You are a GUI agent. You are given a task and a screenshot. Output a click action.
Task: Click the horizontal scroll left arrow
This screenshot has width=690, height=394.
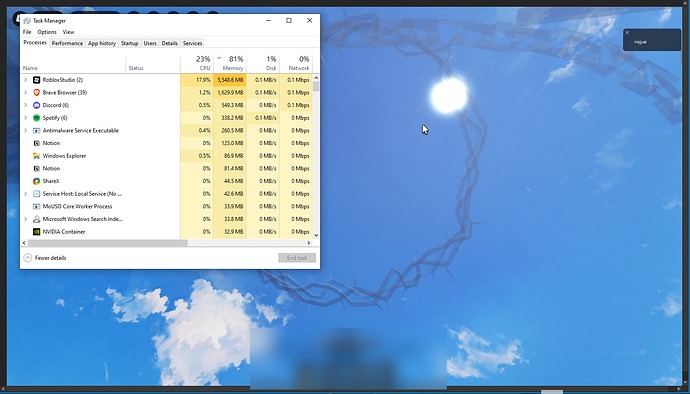(x=24, y=243)
